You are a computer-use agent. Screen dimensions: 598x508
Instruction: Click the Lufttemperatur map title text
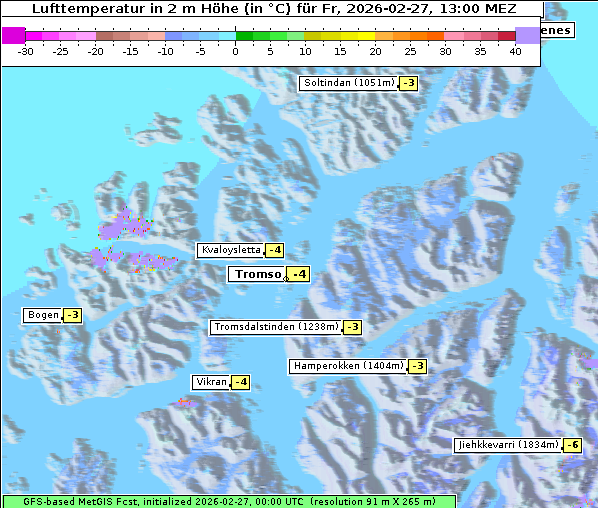tap(274, 8)
